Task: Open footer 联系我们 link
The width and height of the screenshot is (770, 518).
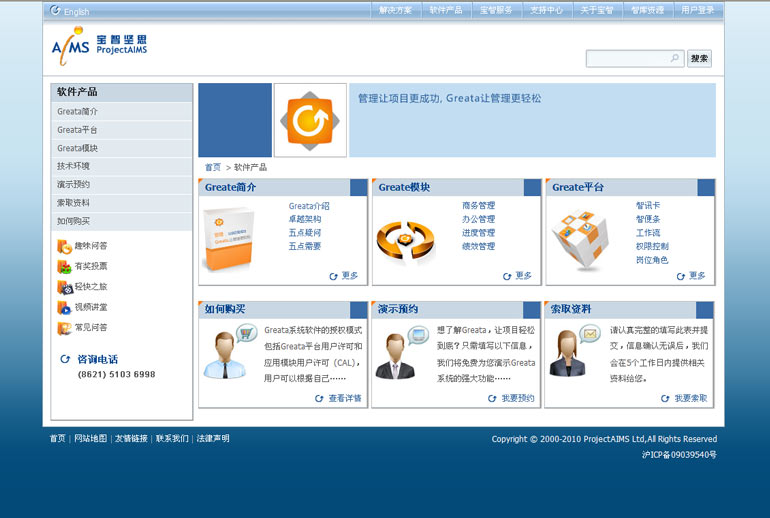Action: (172, 438)
